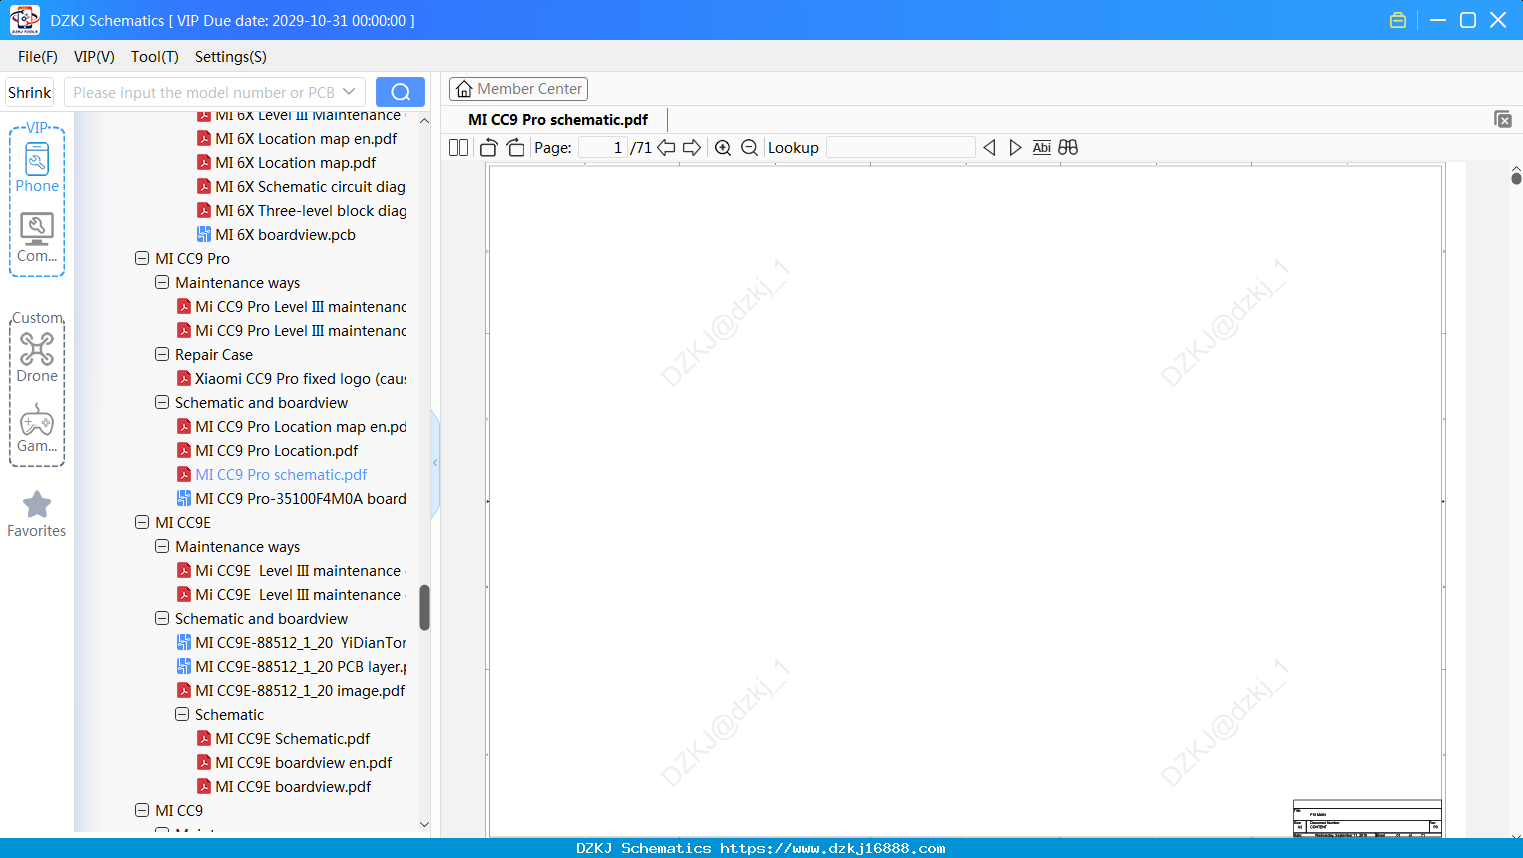This screenshot has width=1523, height=858.
Task: Find next lookup match
Action: (1015, 148)
